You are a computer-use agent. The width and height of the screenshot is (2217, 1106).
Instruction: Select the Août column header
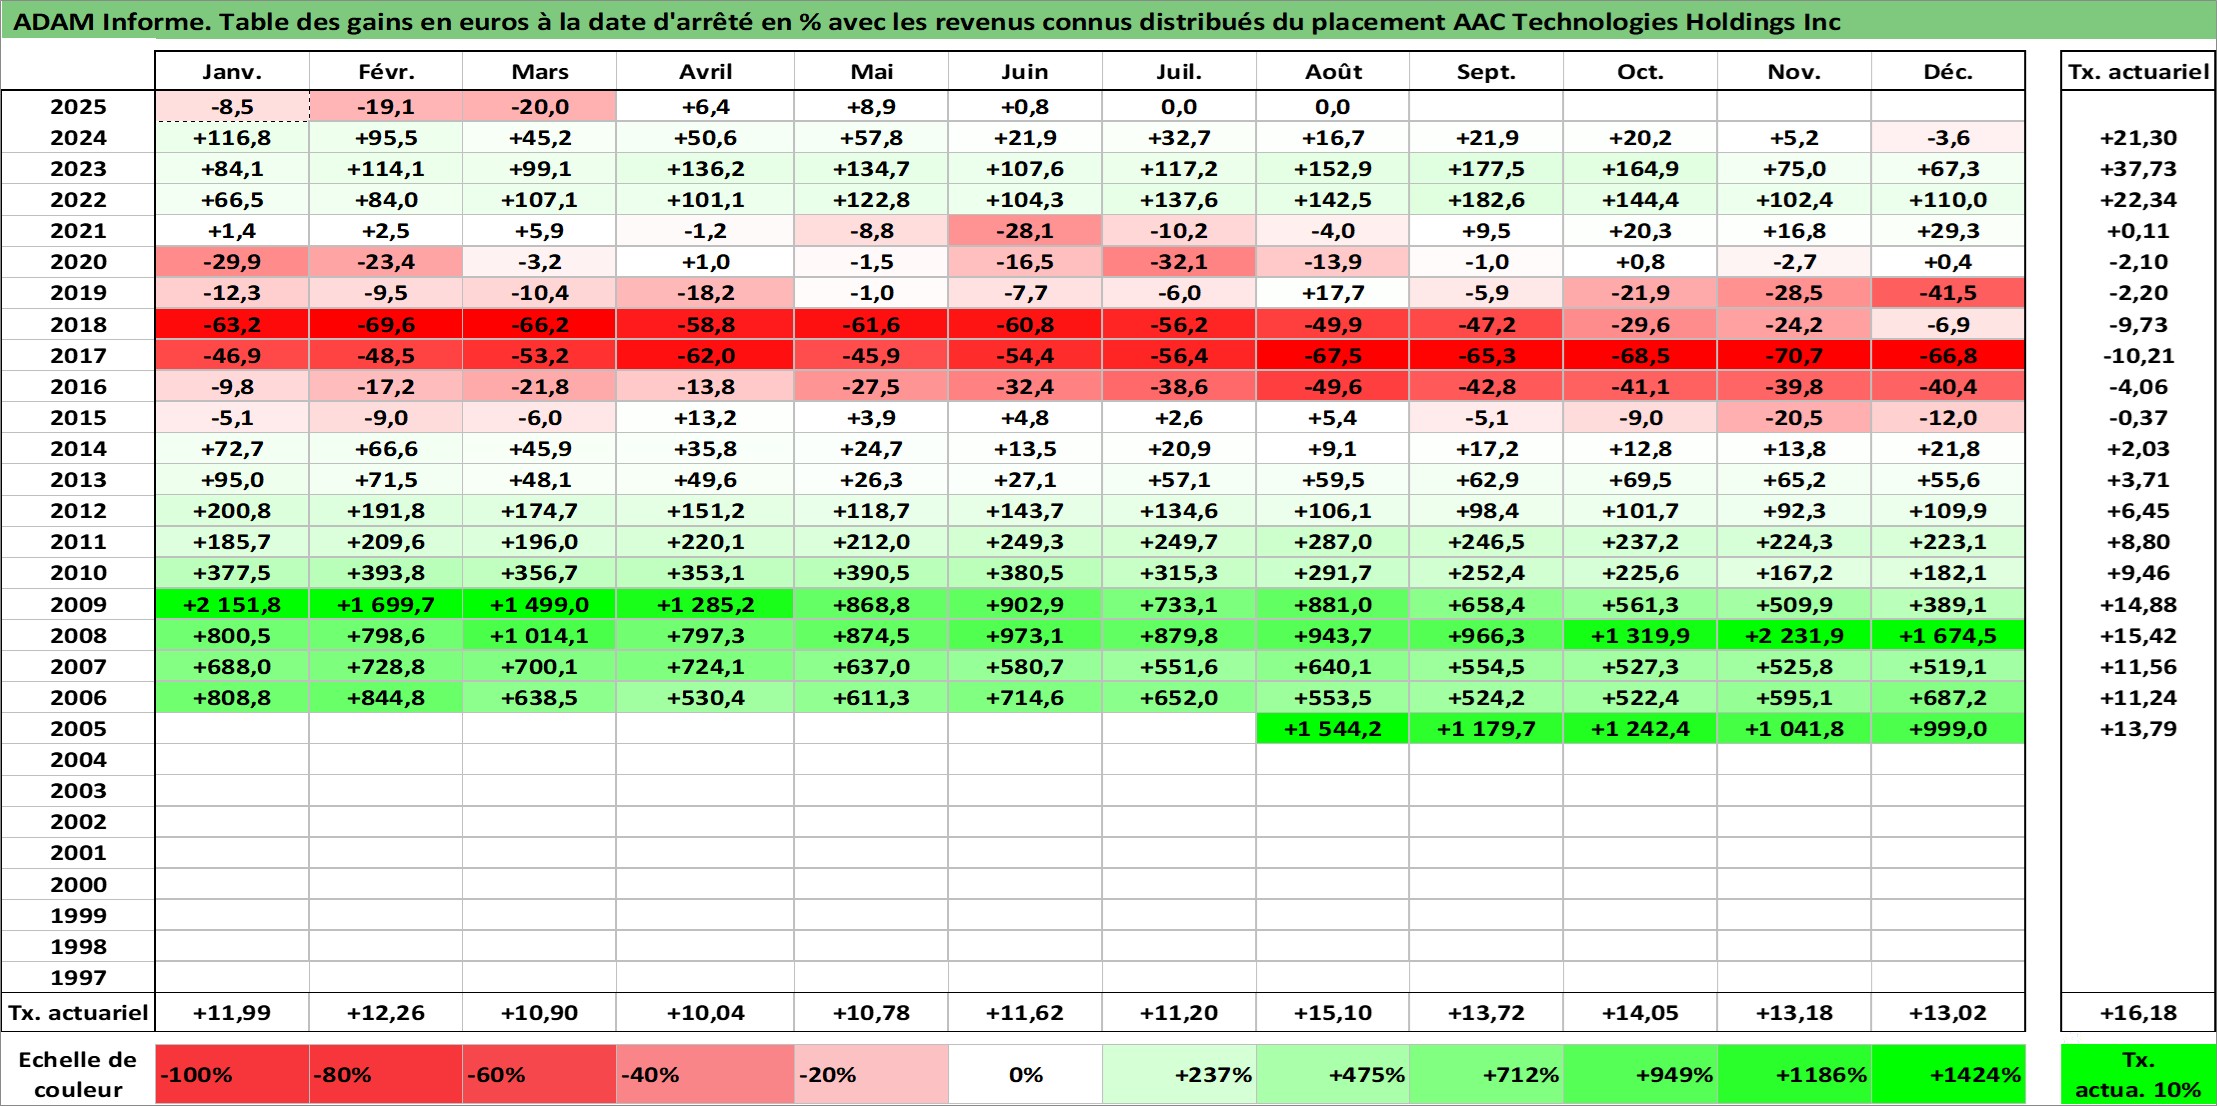(x=1333, y=72)
